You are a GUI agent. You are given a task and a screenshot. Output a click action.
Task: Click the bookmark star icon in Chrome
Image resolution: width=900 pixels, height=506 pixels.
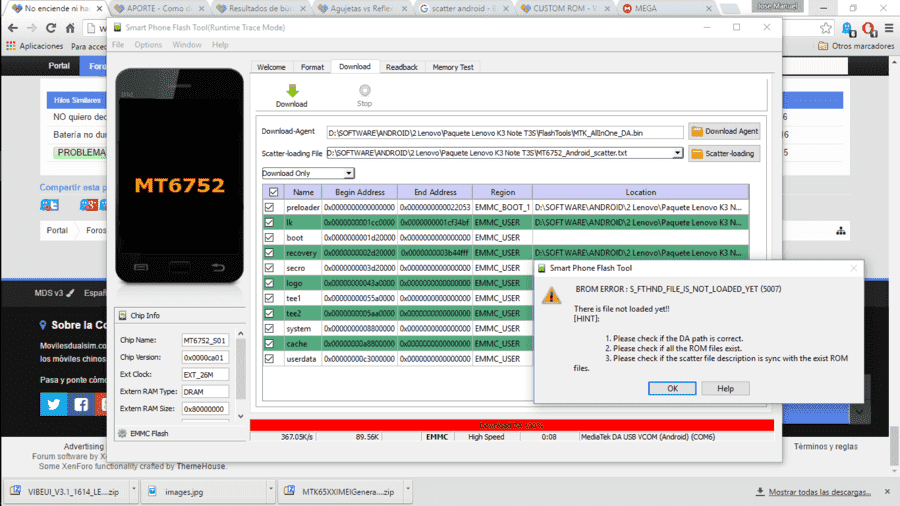825,28
